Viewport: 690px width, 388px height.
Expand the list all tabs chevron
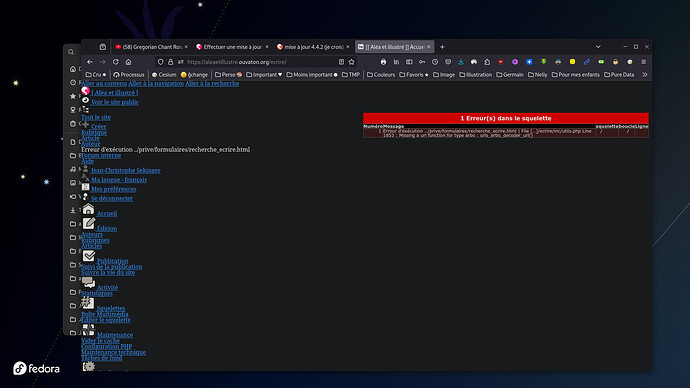(598, 47)
